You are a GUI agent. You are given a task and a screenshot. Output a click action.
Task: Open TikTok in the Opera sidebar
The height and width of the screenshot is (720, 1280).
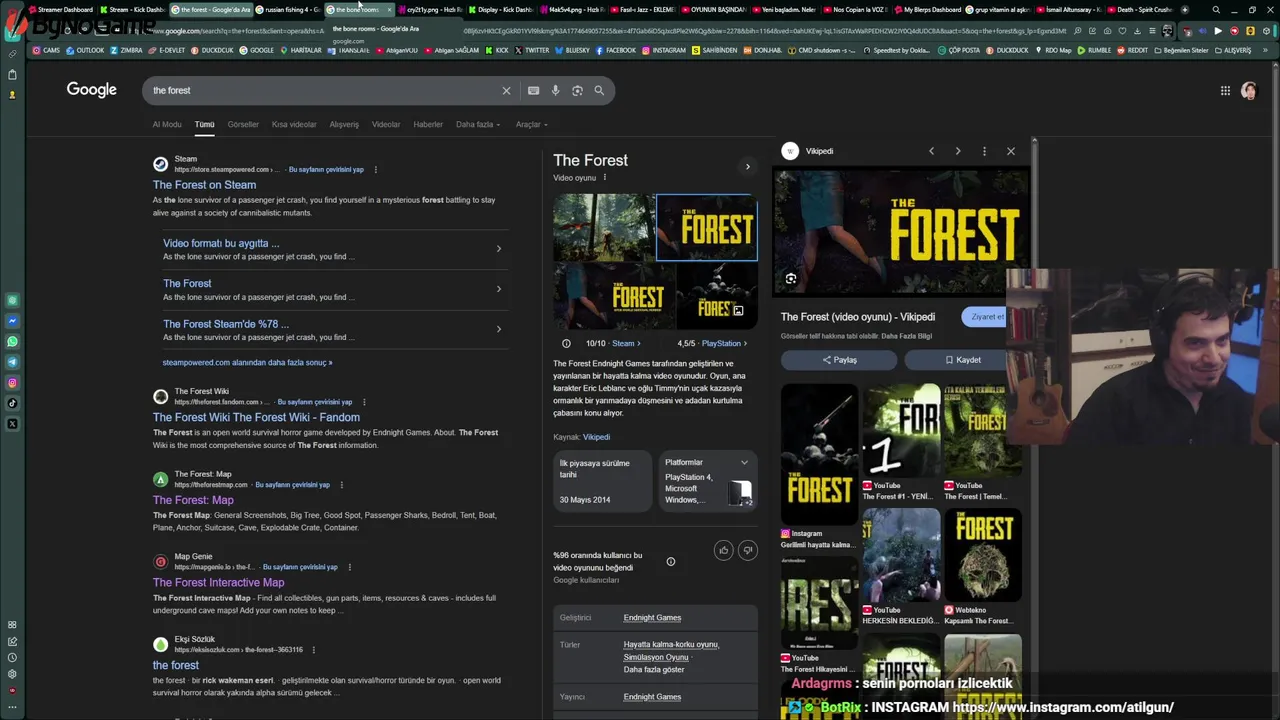(x=12, y=403)
